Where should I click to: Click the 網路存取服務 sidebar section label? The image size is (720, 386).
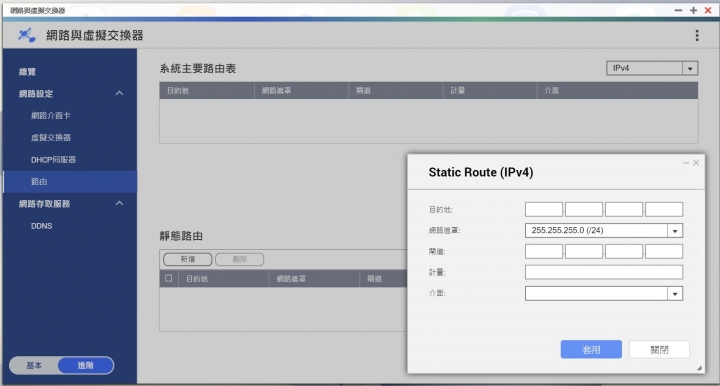(x=44, y=204)
